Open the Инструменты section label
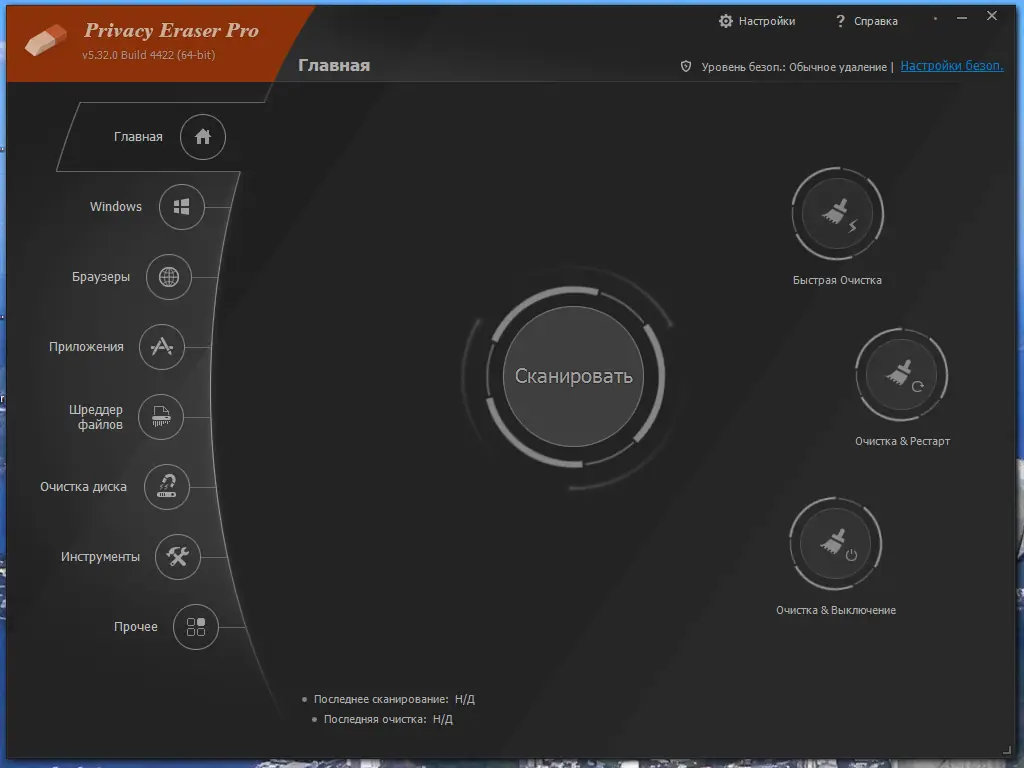 pyautogui.click(x=100, y=556)
